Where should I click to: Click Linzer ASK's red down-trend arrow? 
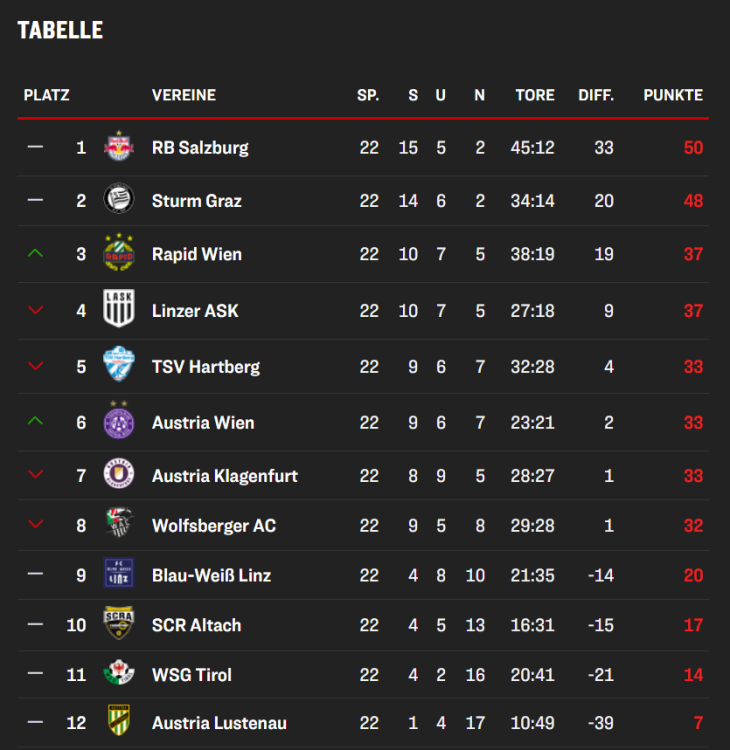(36, 310)
